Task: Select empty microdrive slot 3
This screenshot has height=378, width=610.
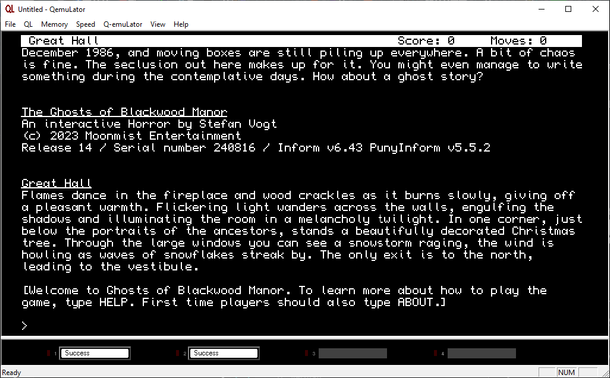Action: coord(352,353)
